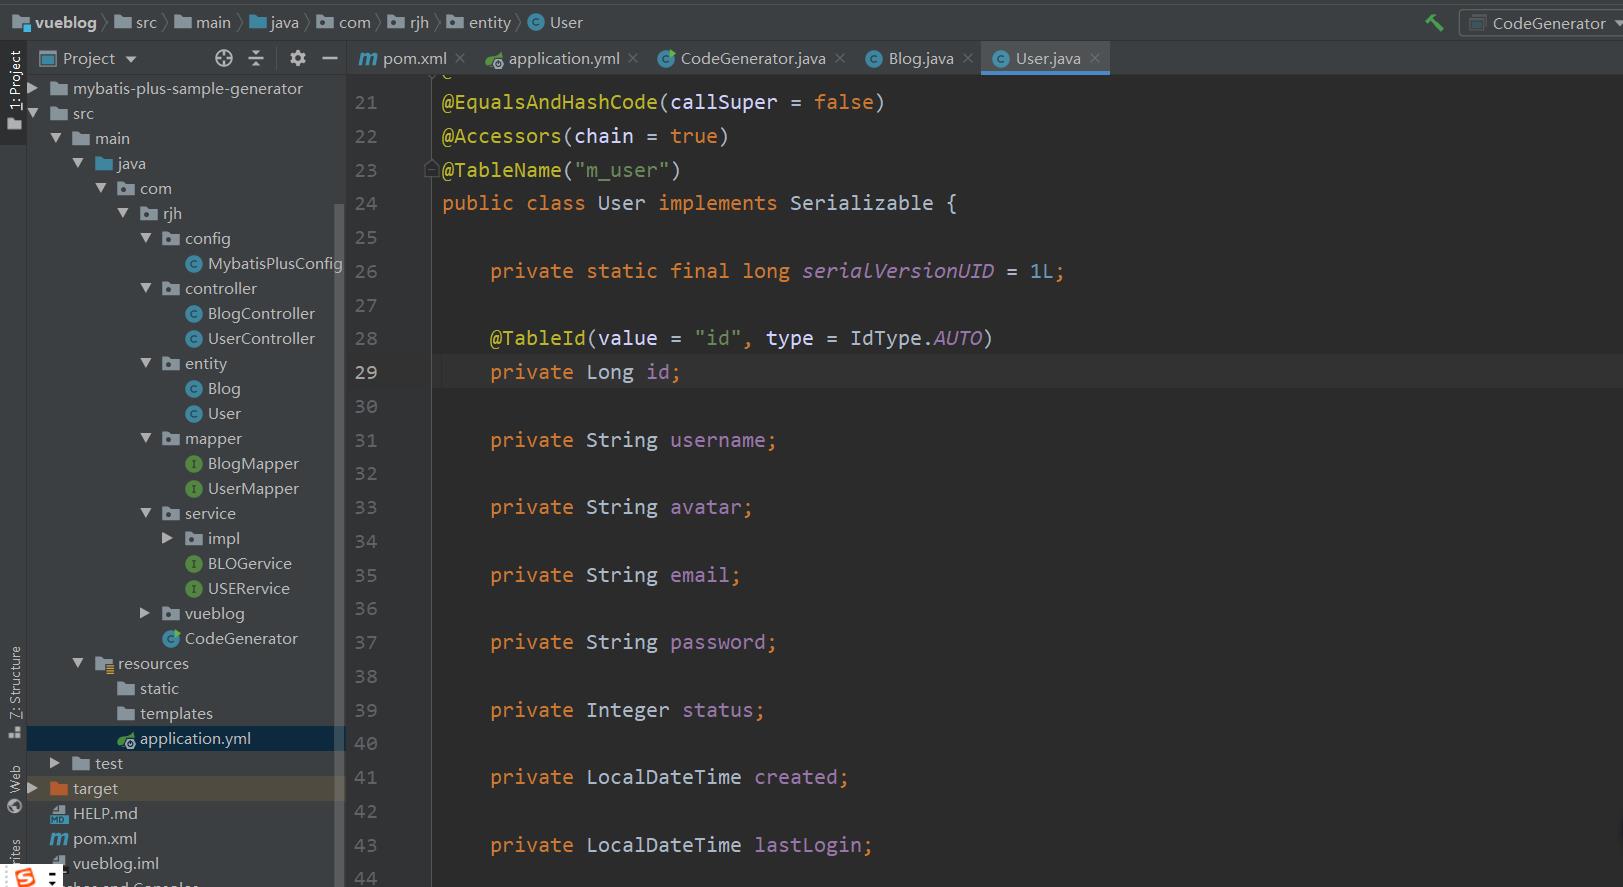Click BlogMapper interface icon
Viewport: 1623px width, 887px height.
[x=194, y=464]
